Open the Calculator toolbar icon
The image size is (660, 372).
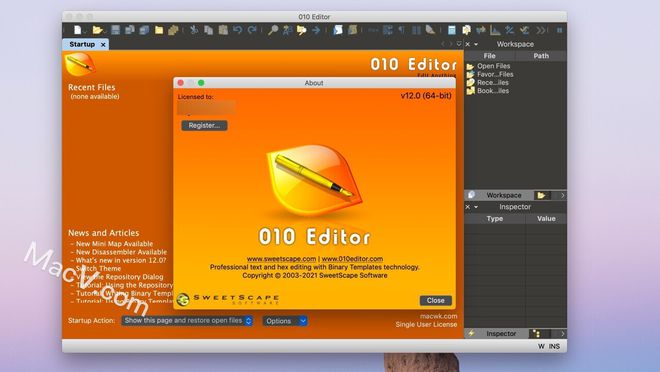[x=452, y=30]
